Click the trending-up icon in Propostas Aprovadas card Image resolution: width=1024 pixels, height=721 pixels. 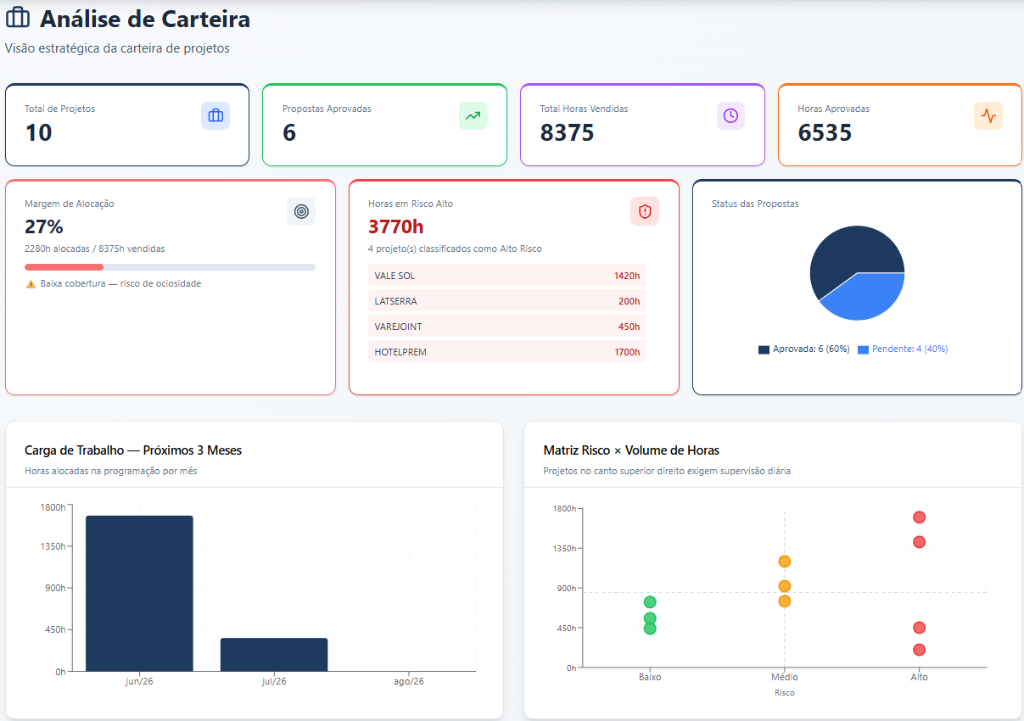[473, 116]
